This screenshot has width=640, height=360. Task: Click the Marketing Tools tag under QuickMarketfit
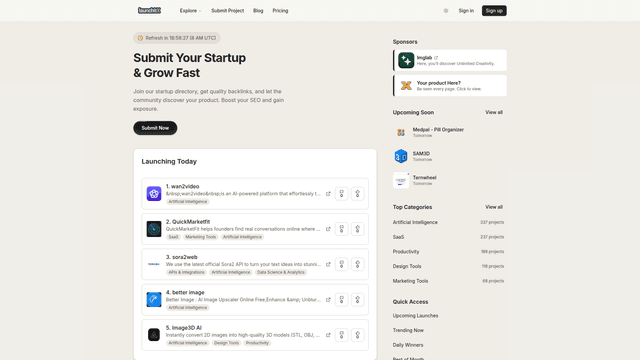coord(200,237)
